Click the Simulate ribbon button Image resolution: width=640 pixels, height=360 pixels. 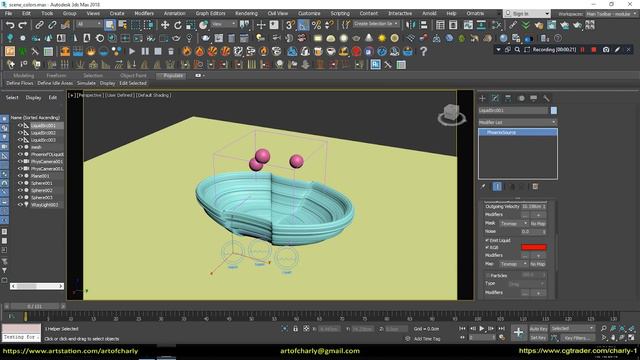(x=86, y=83)
